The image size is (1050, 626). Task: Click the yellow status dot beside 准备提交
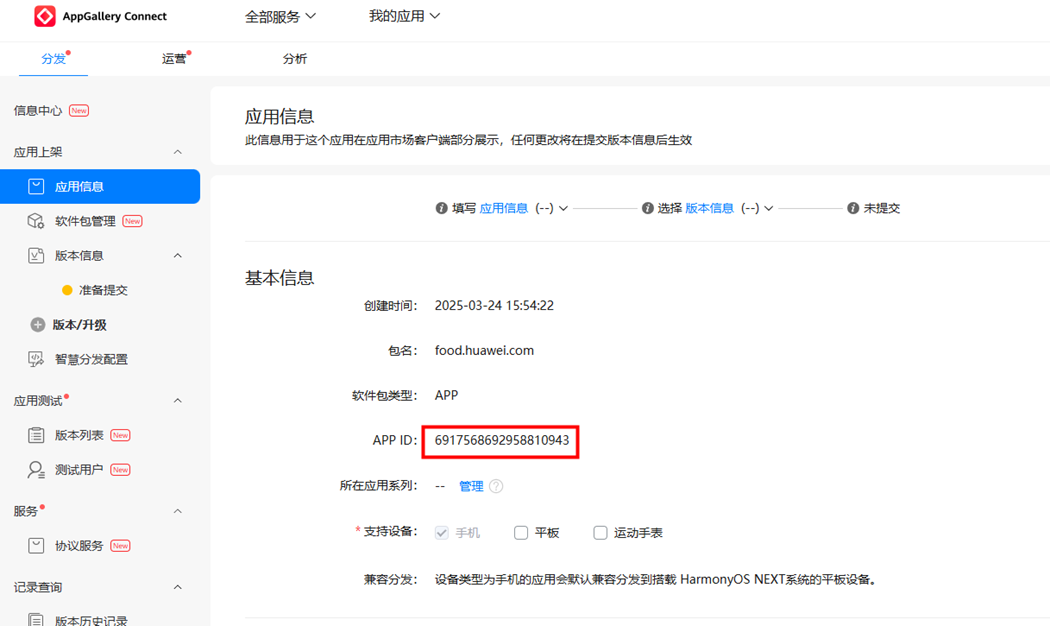[x=67, y=290]
